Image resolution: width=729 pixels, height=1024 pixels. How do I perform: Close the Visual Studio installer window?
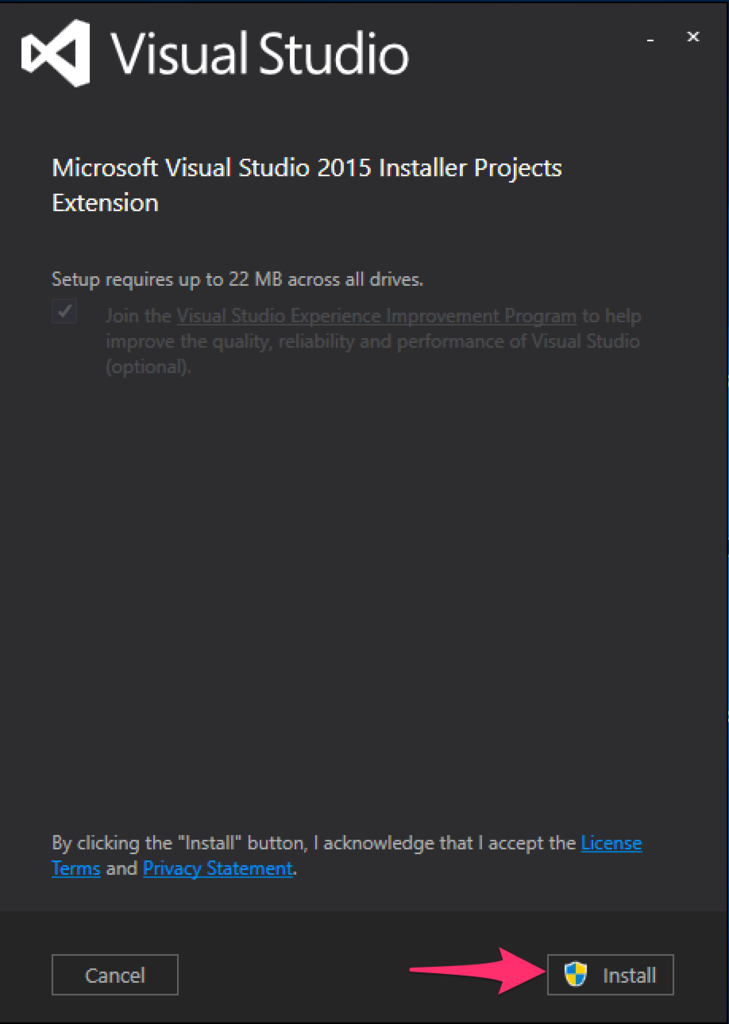(693, 37)
